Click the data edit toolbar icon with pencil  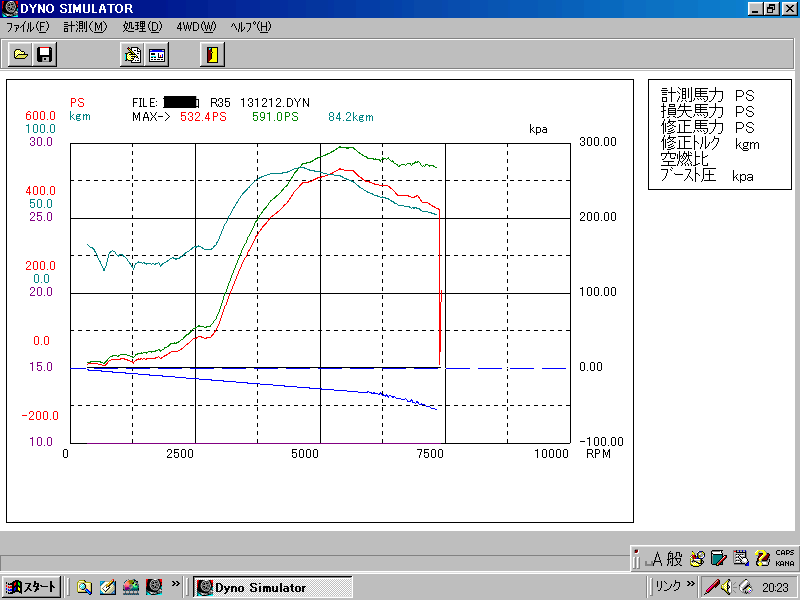131,55
